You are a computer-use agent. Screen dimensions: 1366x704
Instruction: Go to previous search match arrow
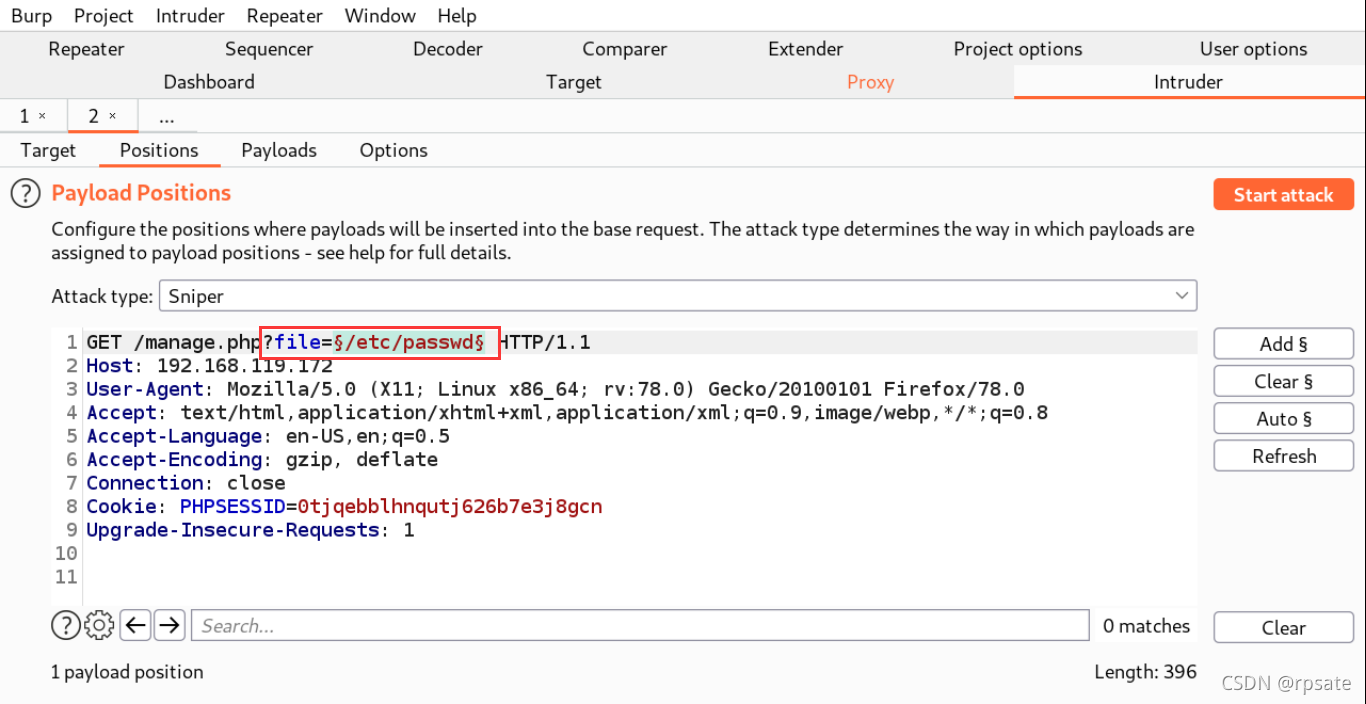click(136, 626)
